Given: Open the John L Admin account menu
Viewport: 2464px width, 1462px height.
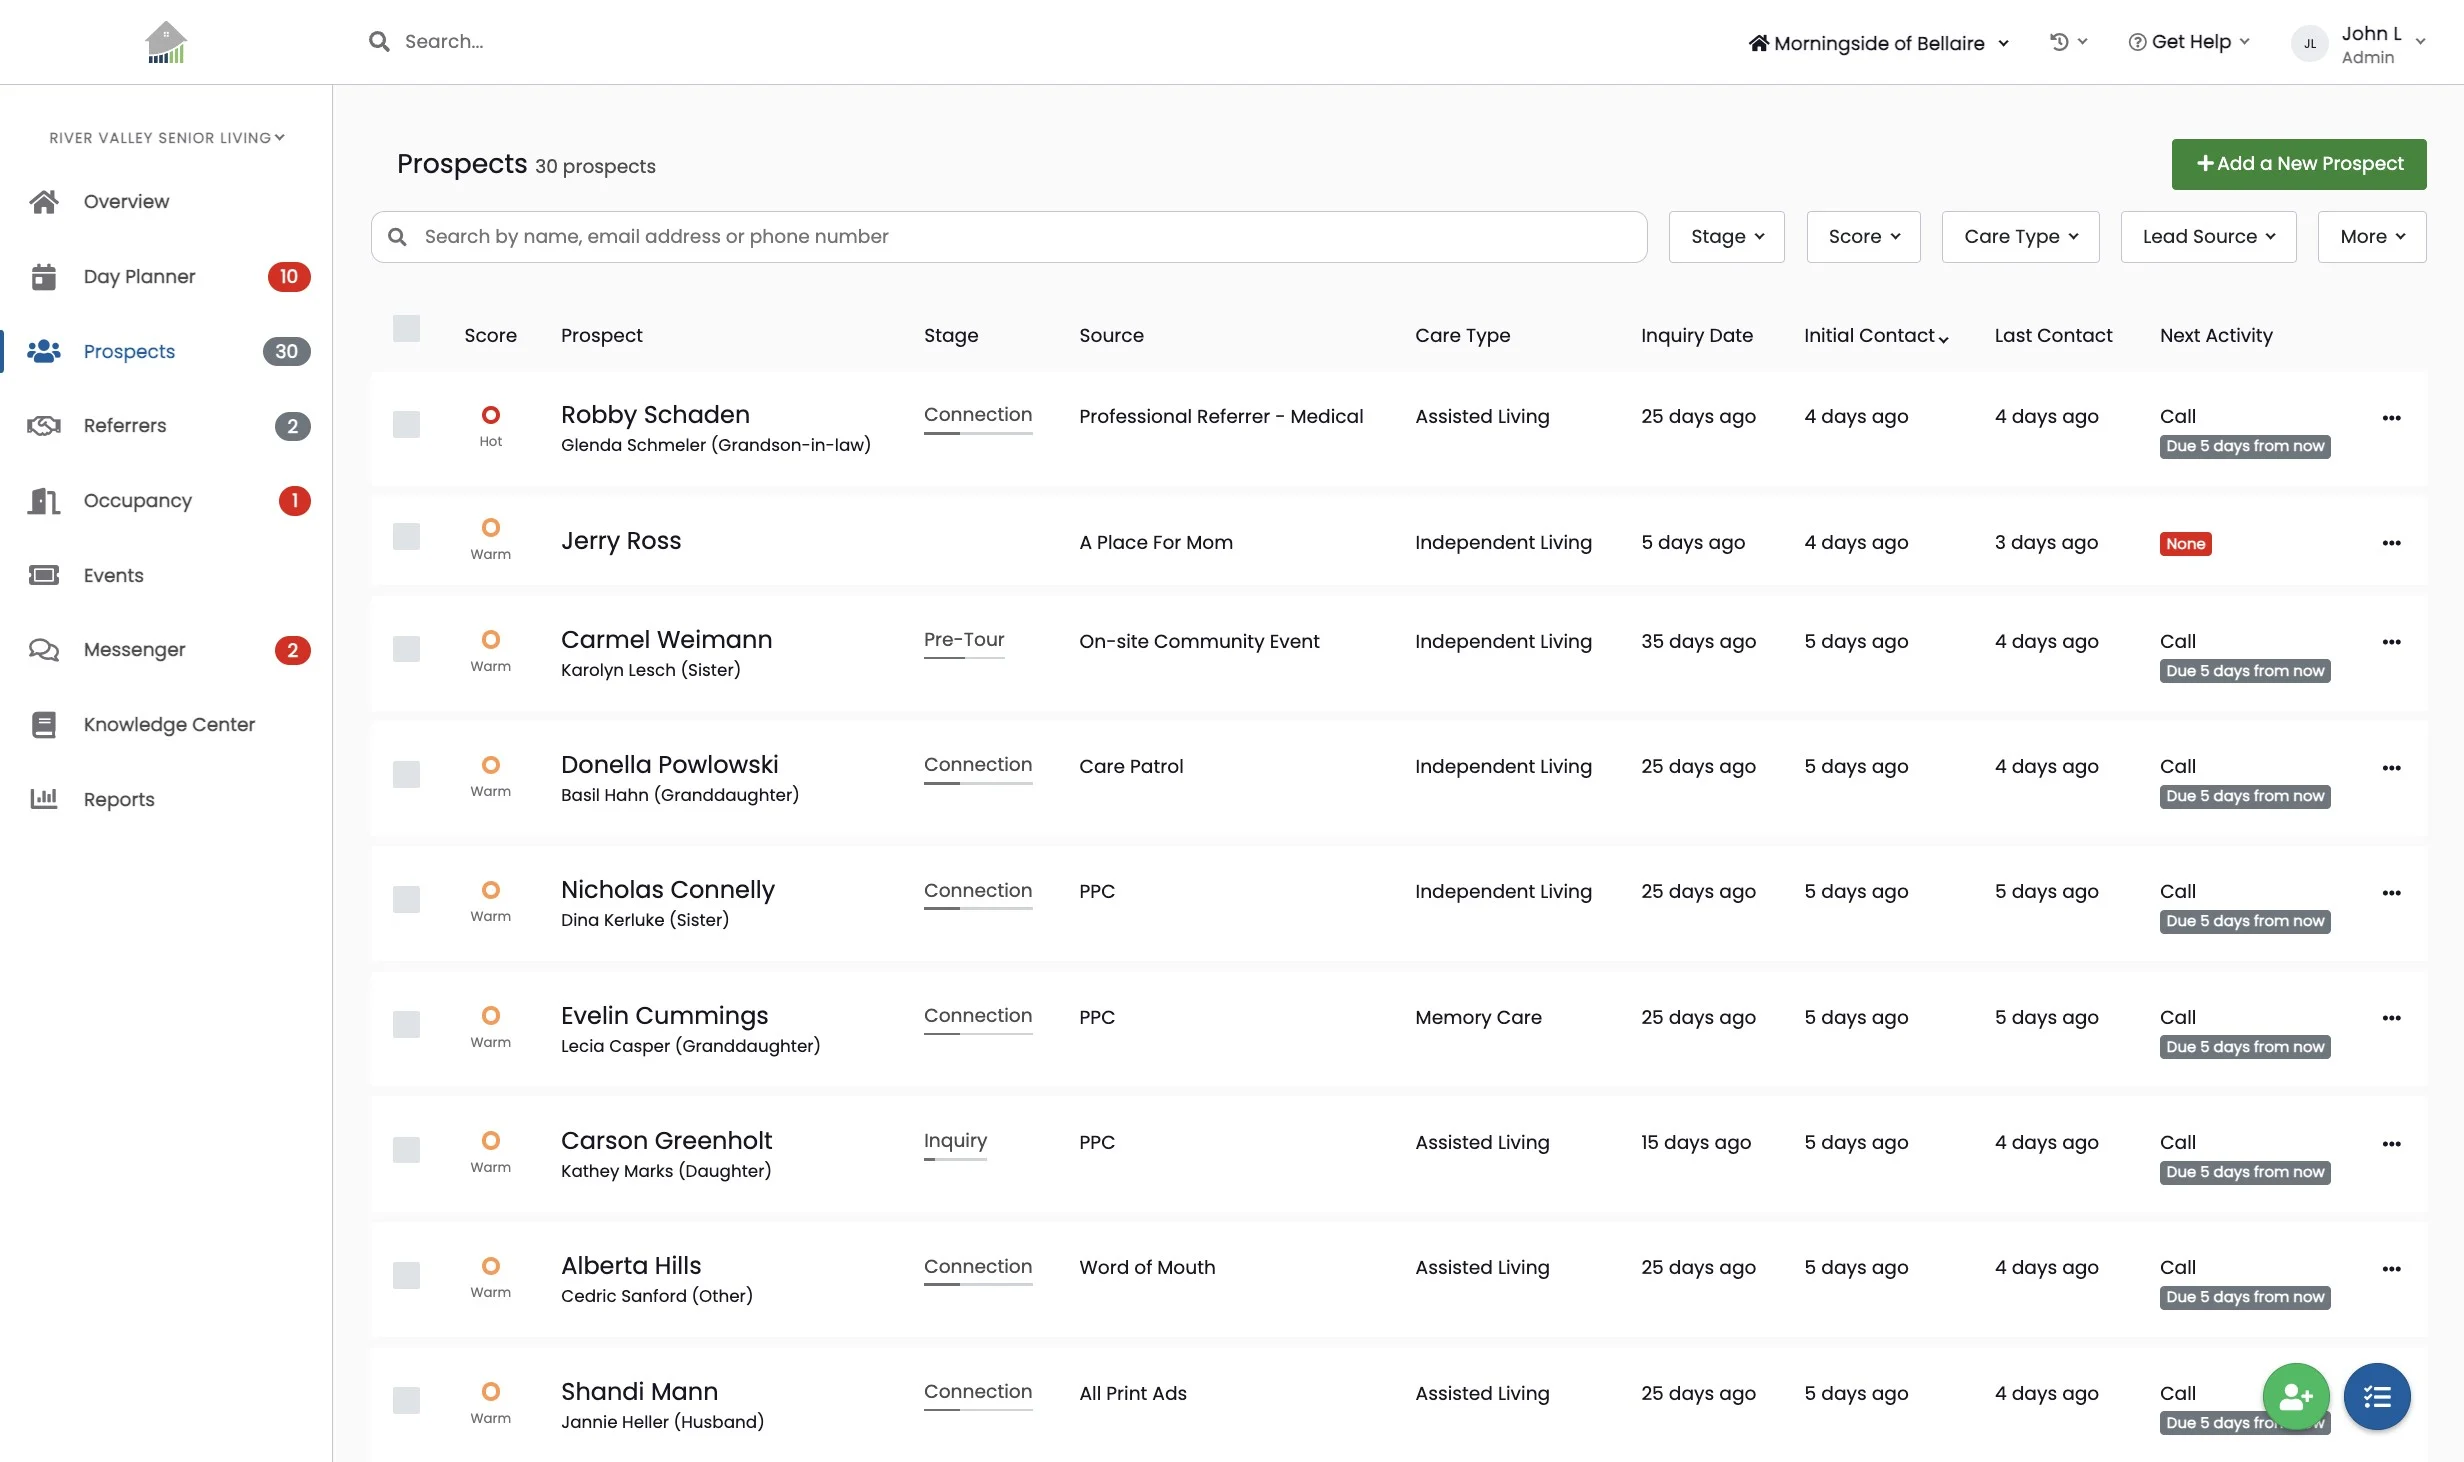Looking at the screenshot, I should 2359,44.
